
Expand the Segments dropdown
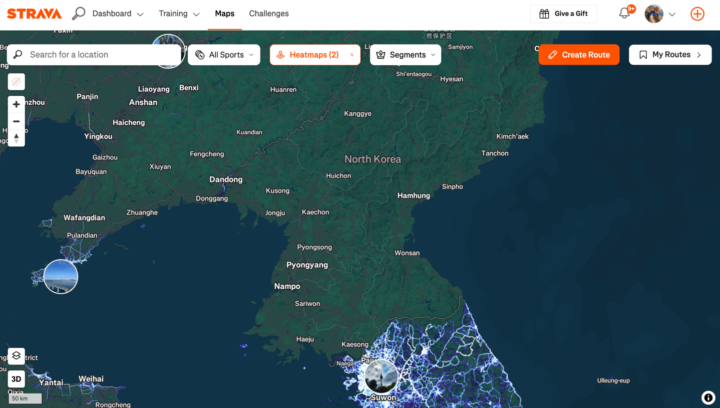pos(405,55)
